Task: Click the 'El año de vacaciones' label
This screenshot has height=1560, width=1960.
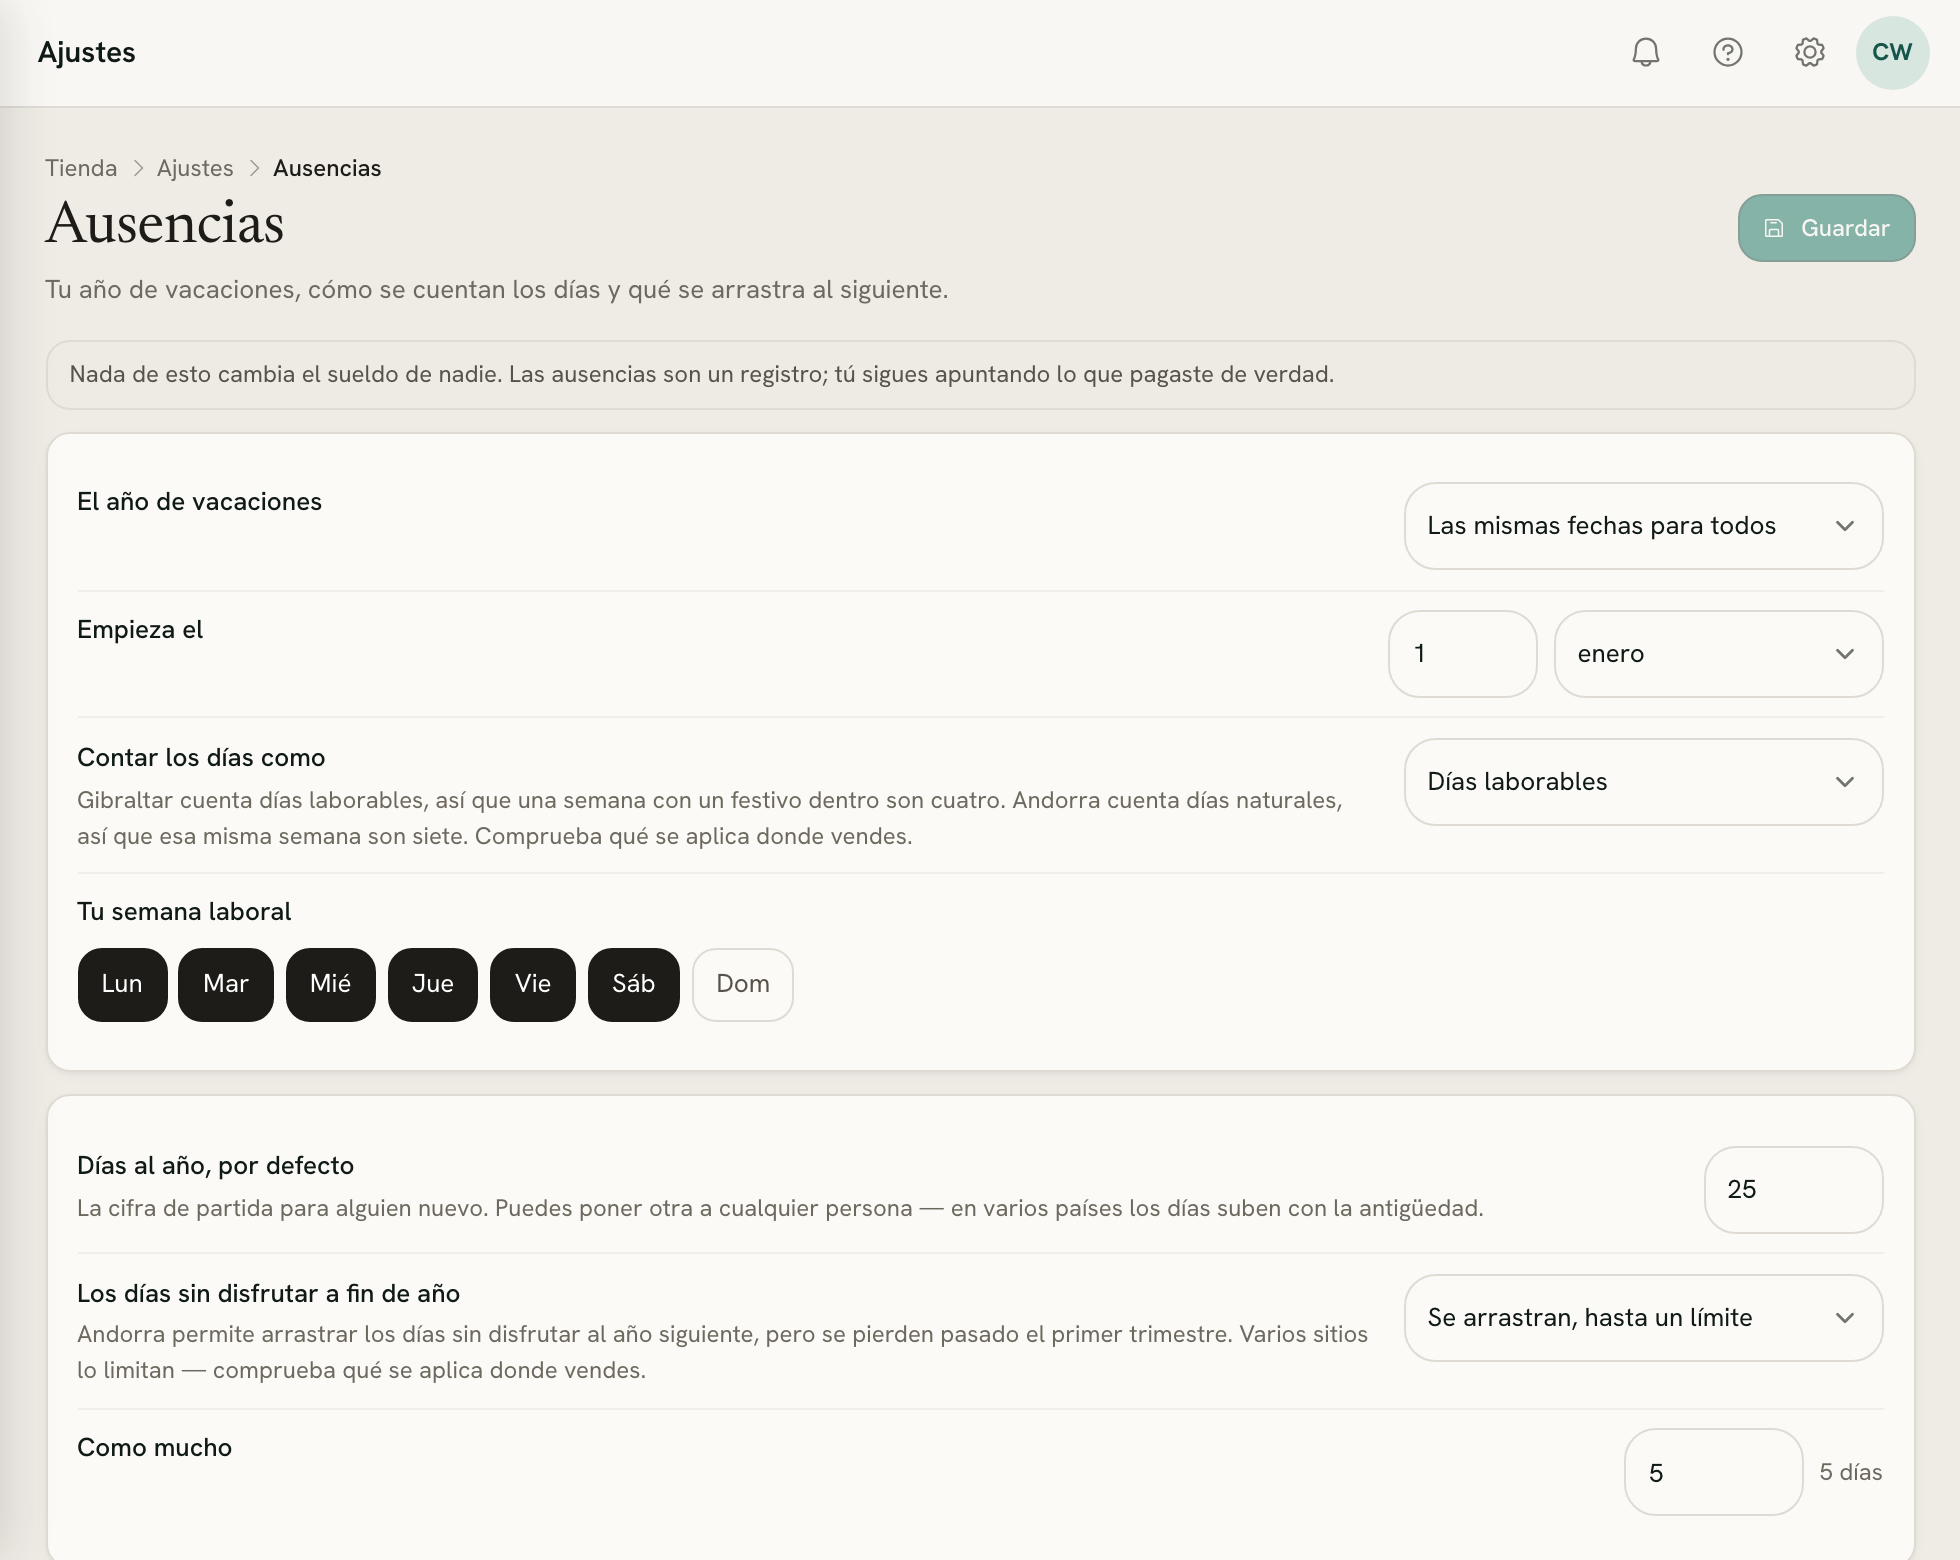Action: pos(199,502)
